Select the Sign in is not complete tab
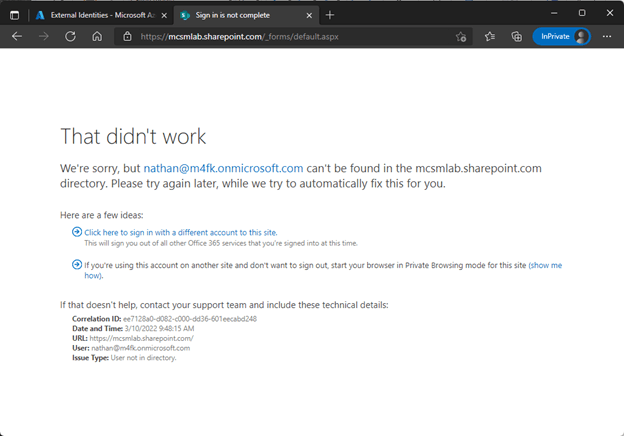The height and width of the screenshot is (436, 624). (246, 15)
